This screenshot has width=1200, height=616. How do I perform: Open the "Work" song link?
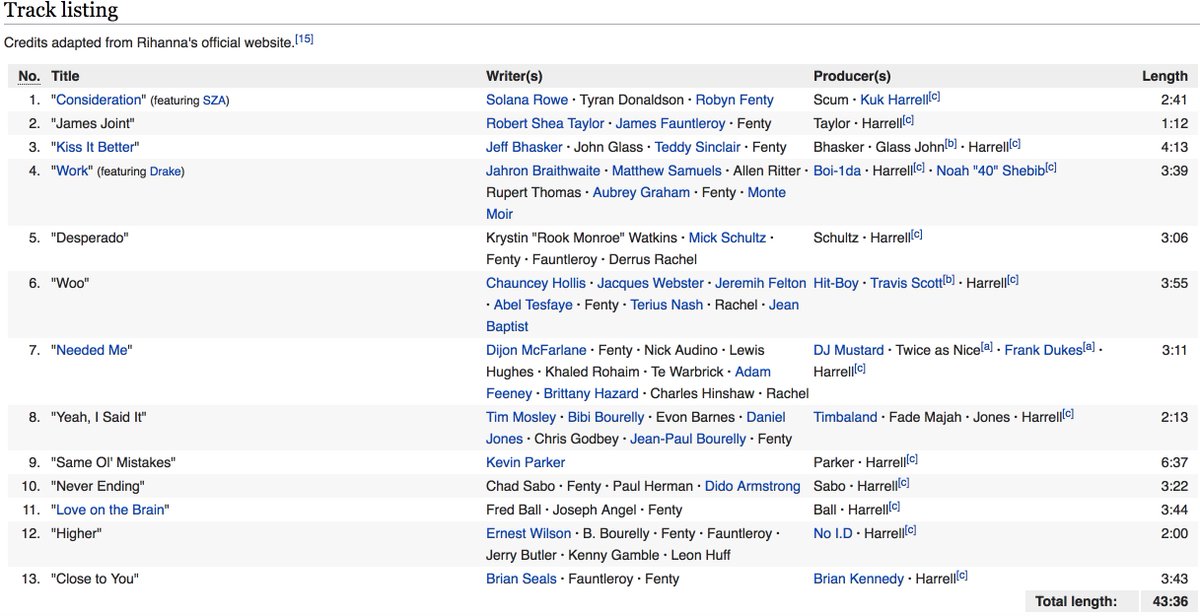(x=75, y=170)
